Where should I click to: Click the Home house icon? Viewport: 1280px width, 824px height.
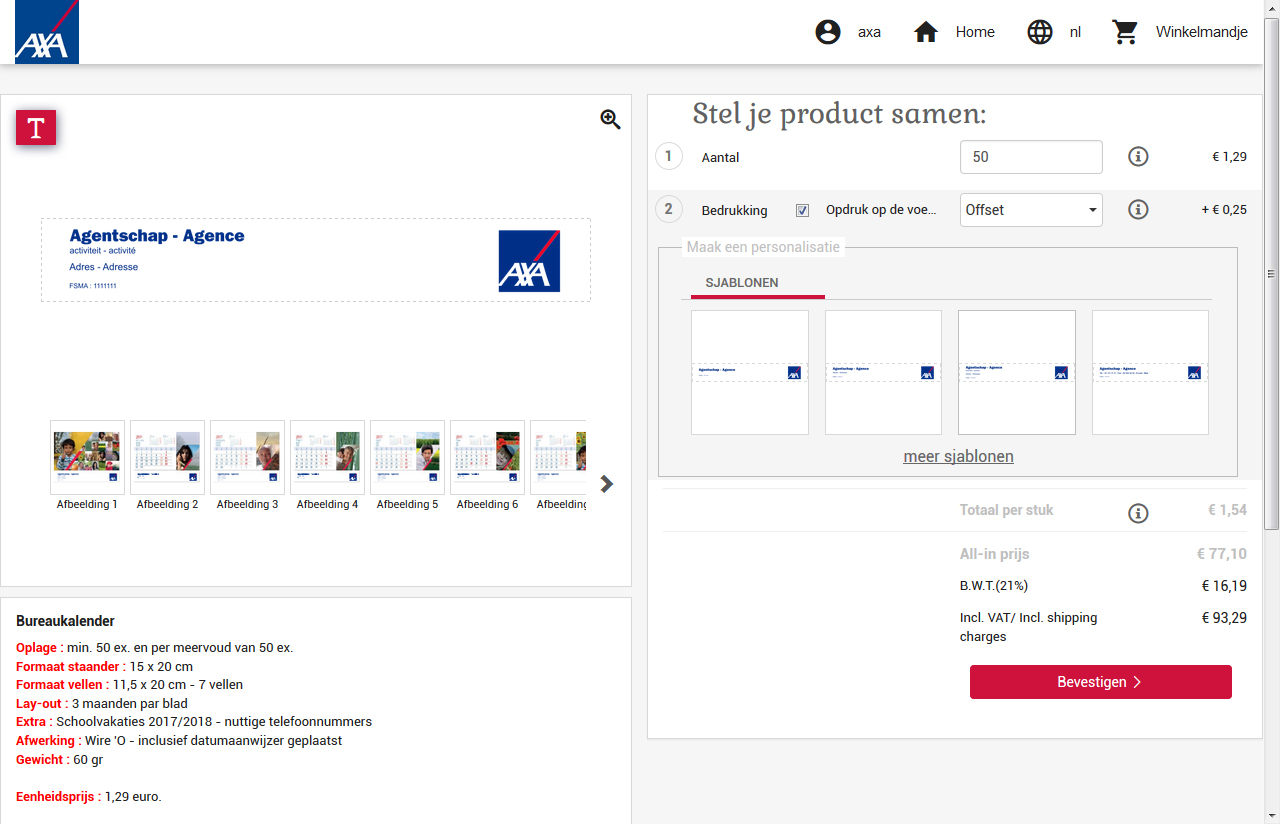(x=926, y=32)
